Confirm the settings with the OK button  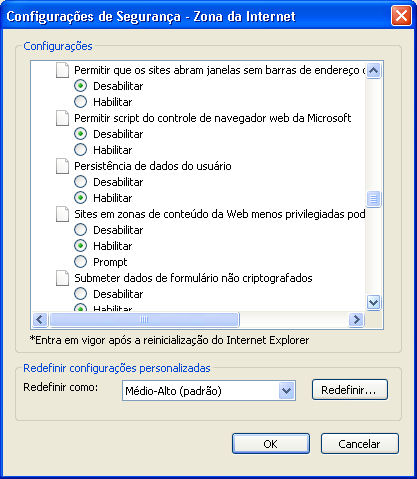[x=271, y=444]
